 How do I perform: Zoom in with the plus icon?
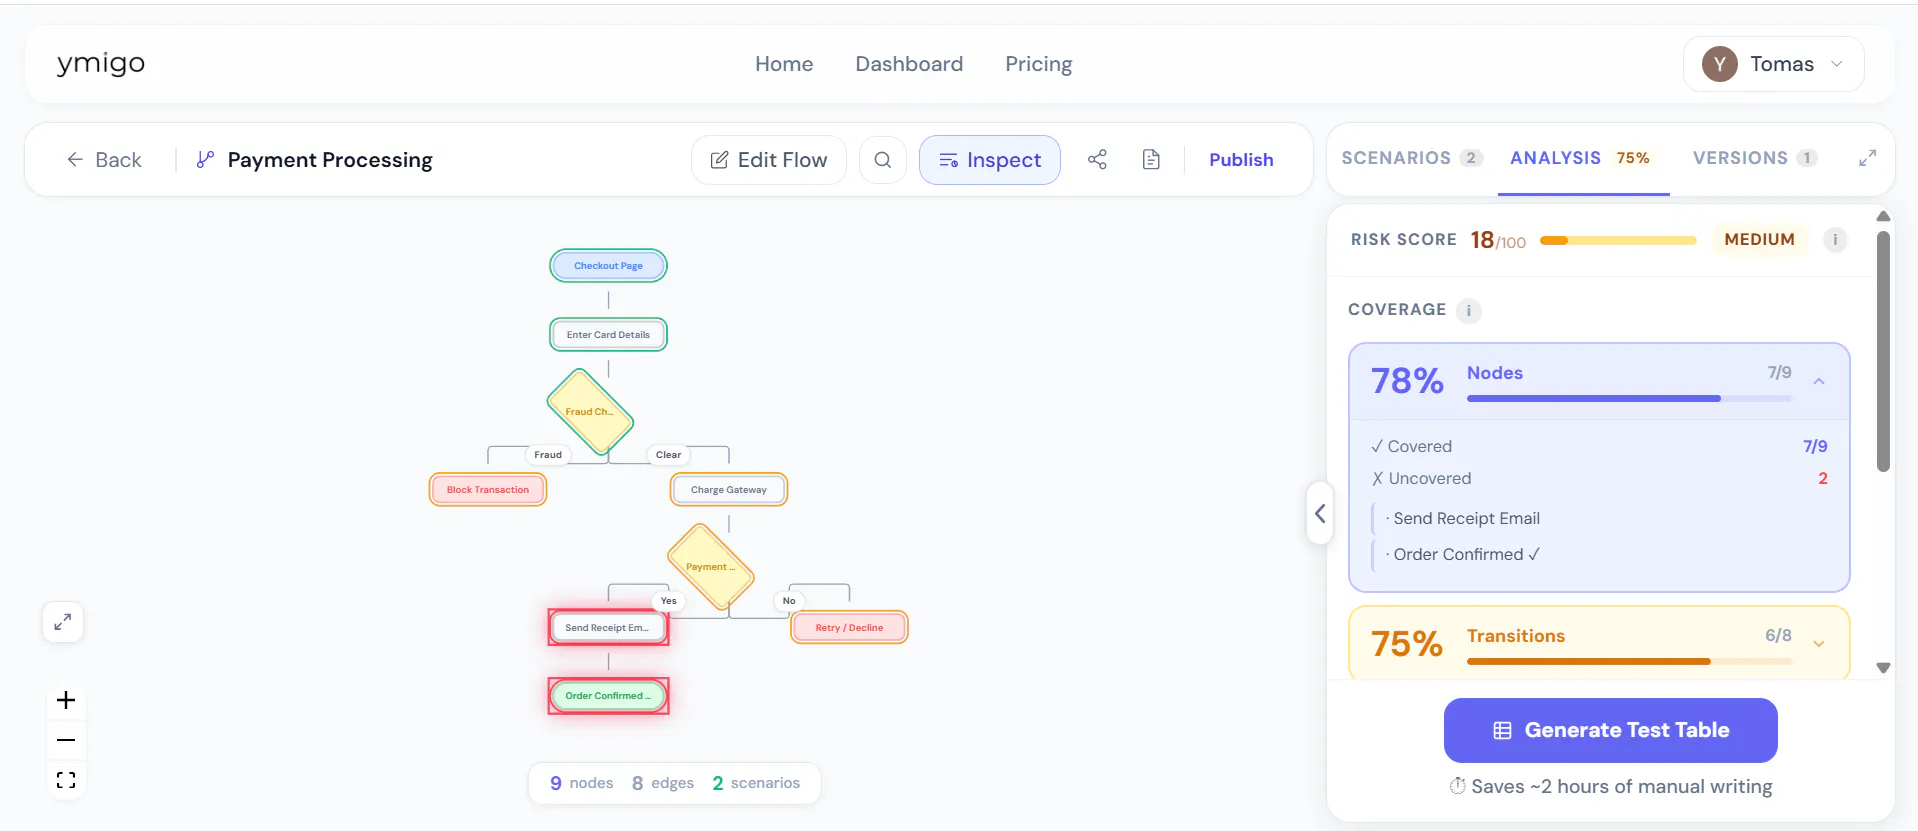[x=66, y=700]
